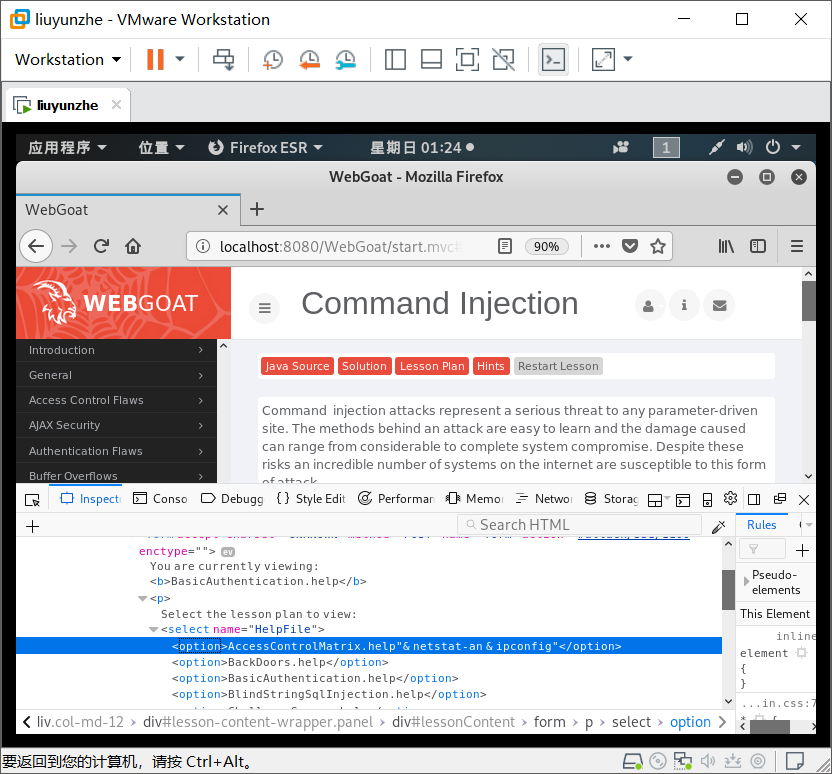
Task: Collapse the select HelpFile node
Action: [x=153, y=630]
